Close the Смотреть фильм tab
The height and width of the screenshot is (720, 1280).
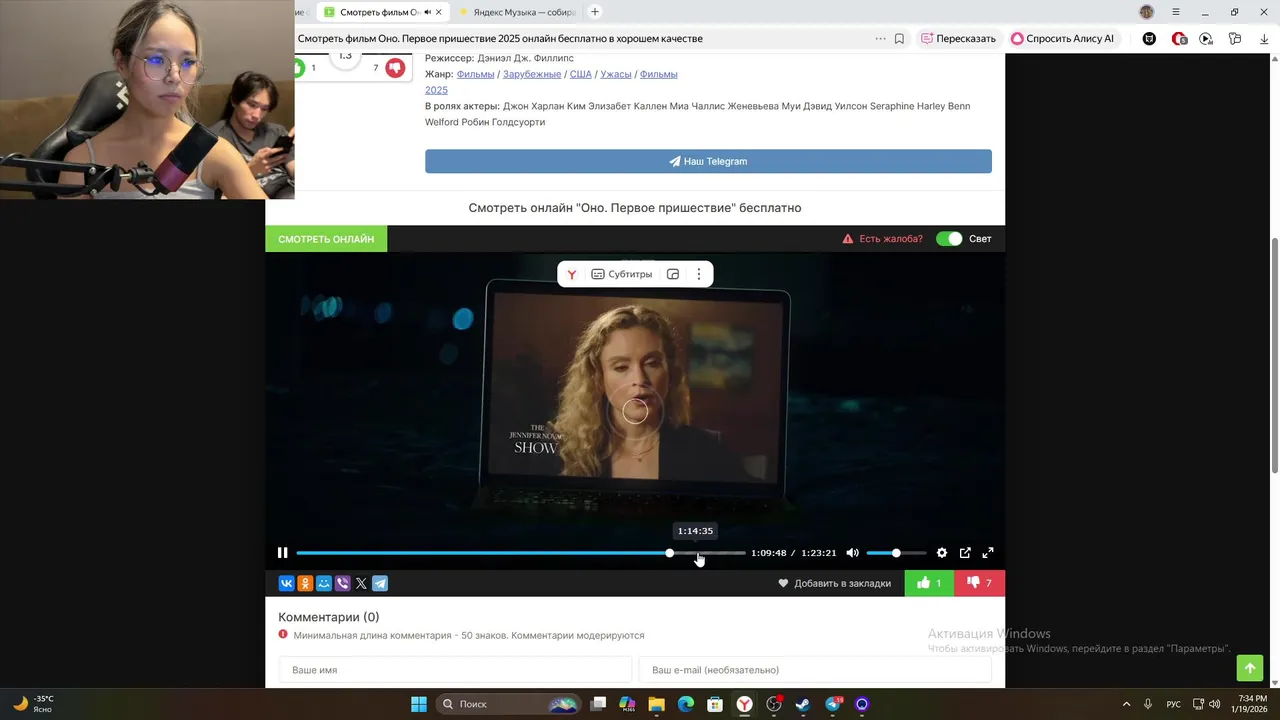(438, 12)
